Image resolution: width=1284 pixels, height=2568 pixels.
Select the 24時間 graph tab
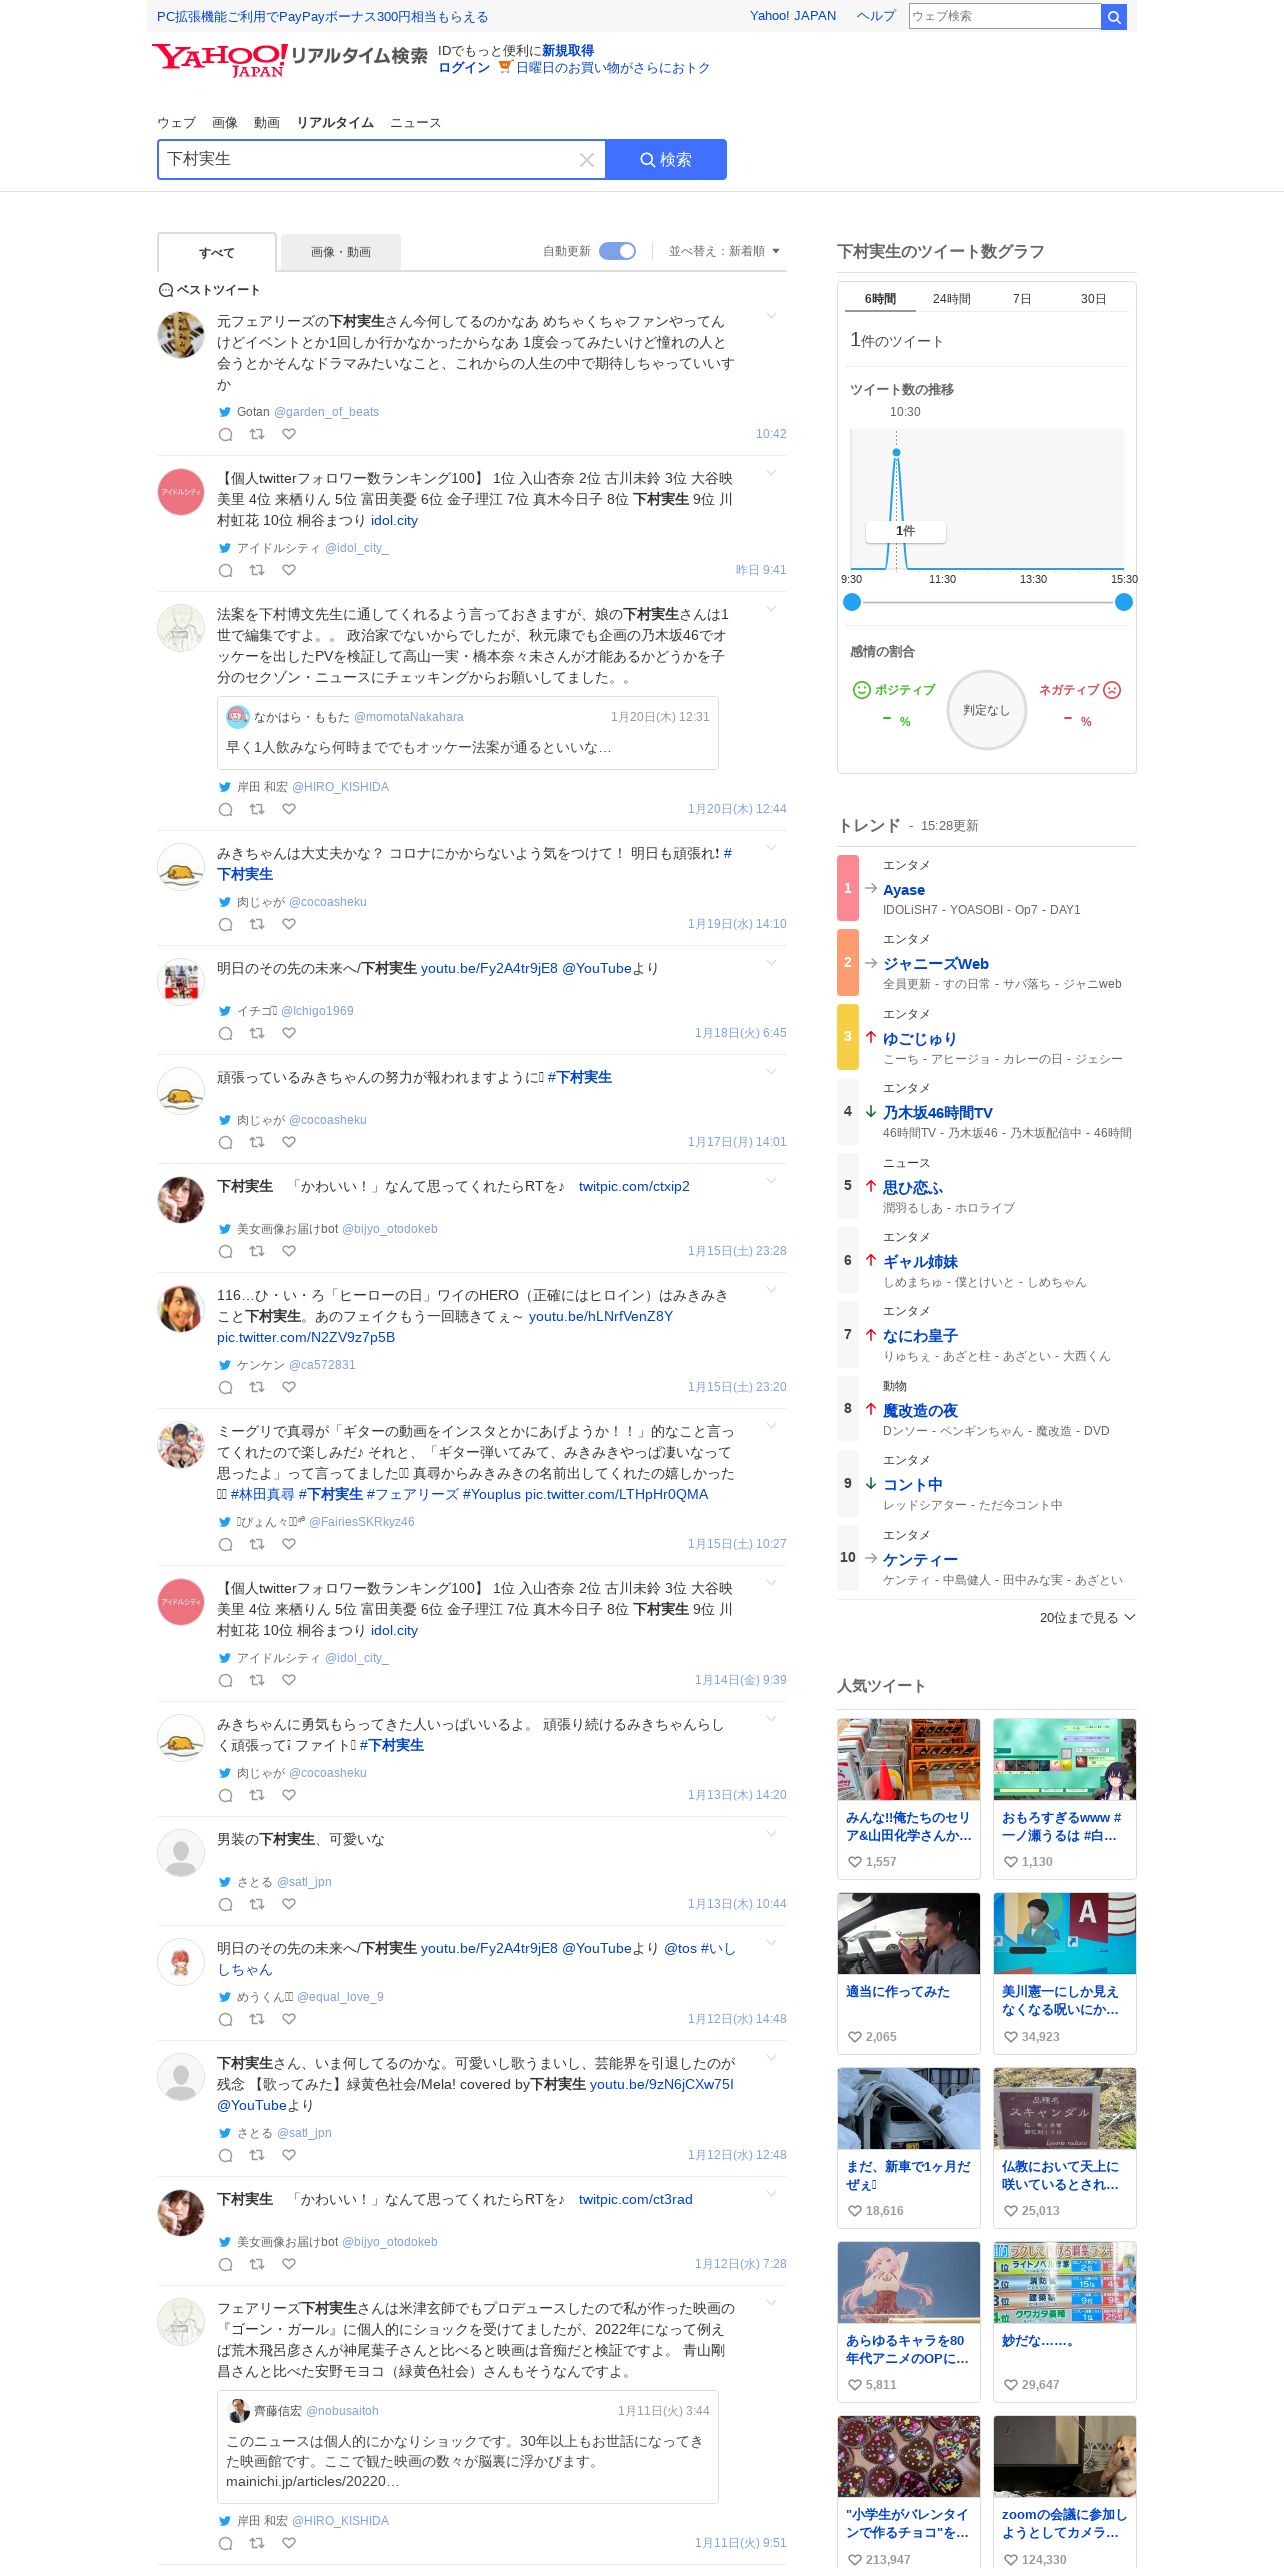click(952, 299)
